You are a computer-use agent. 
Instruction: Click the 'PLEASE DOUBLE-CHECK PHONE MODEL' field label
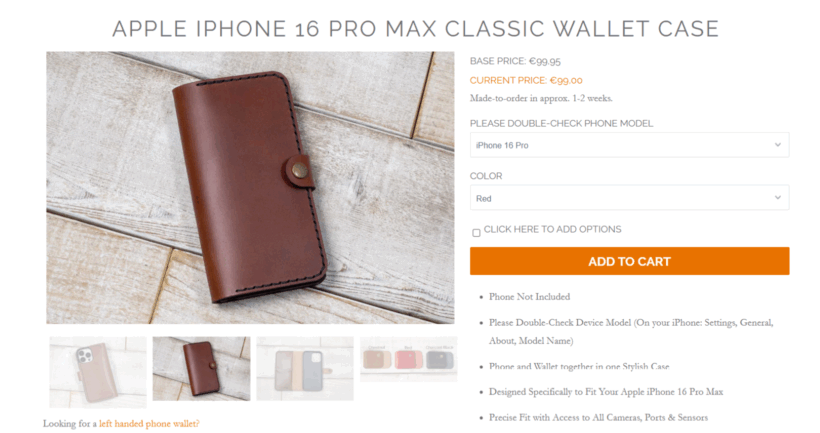[561, 123]
